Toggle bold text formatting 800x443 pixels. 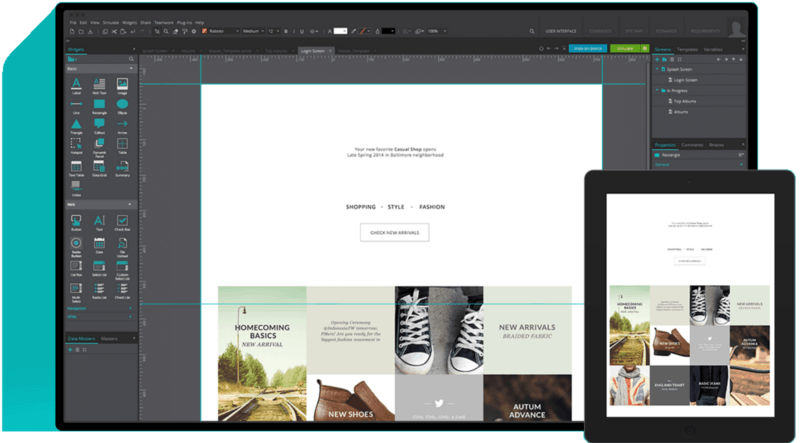(286, 32)
